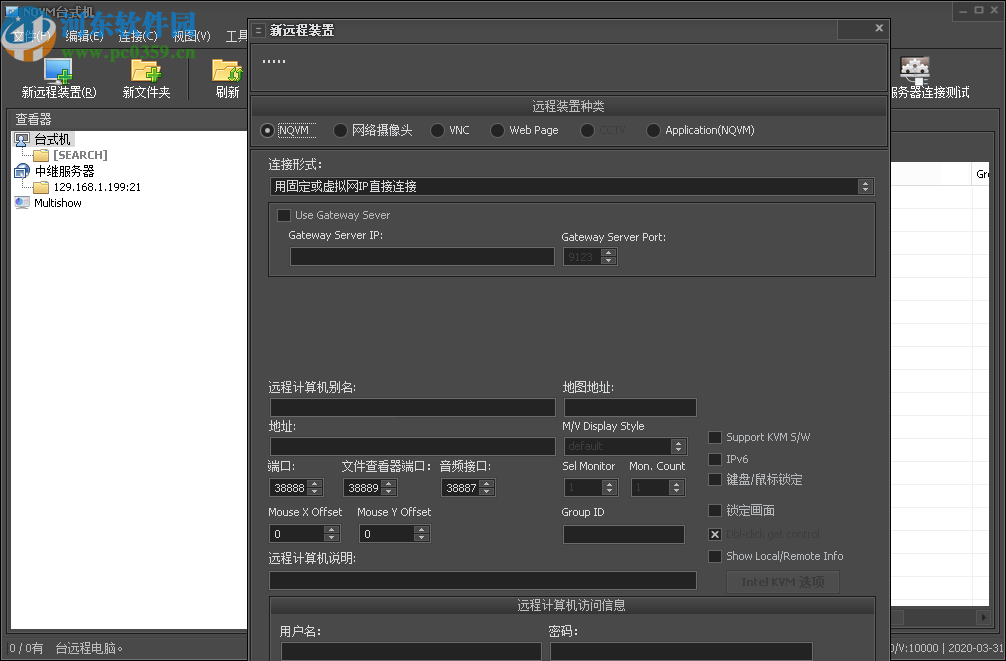Enable the Use Gateway Server checkbox
This screenshot has width=1006, height=661.
(x=284, y=215)
